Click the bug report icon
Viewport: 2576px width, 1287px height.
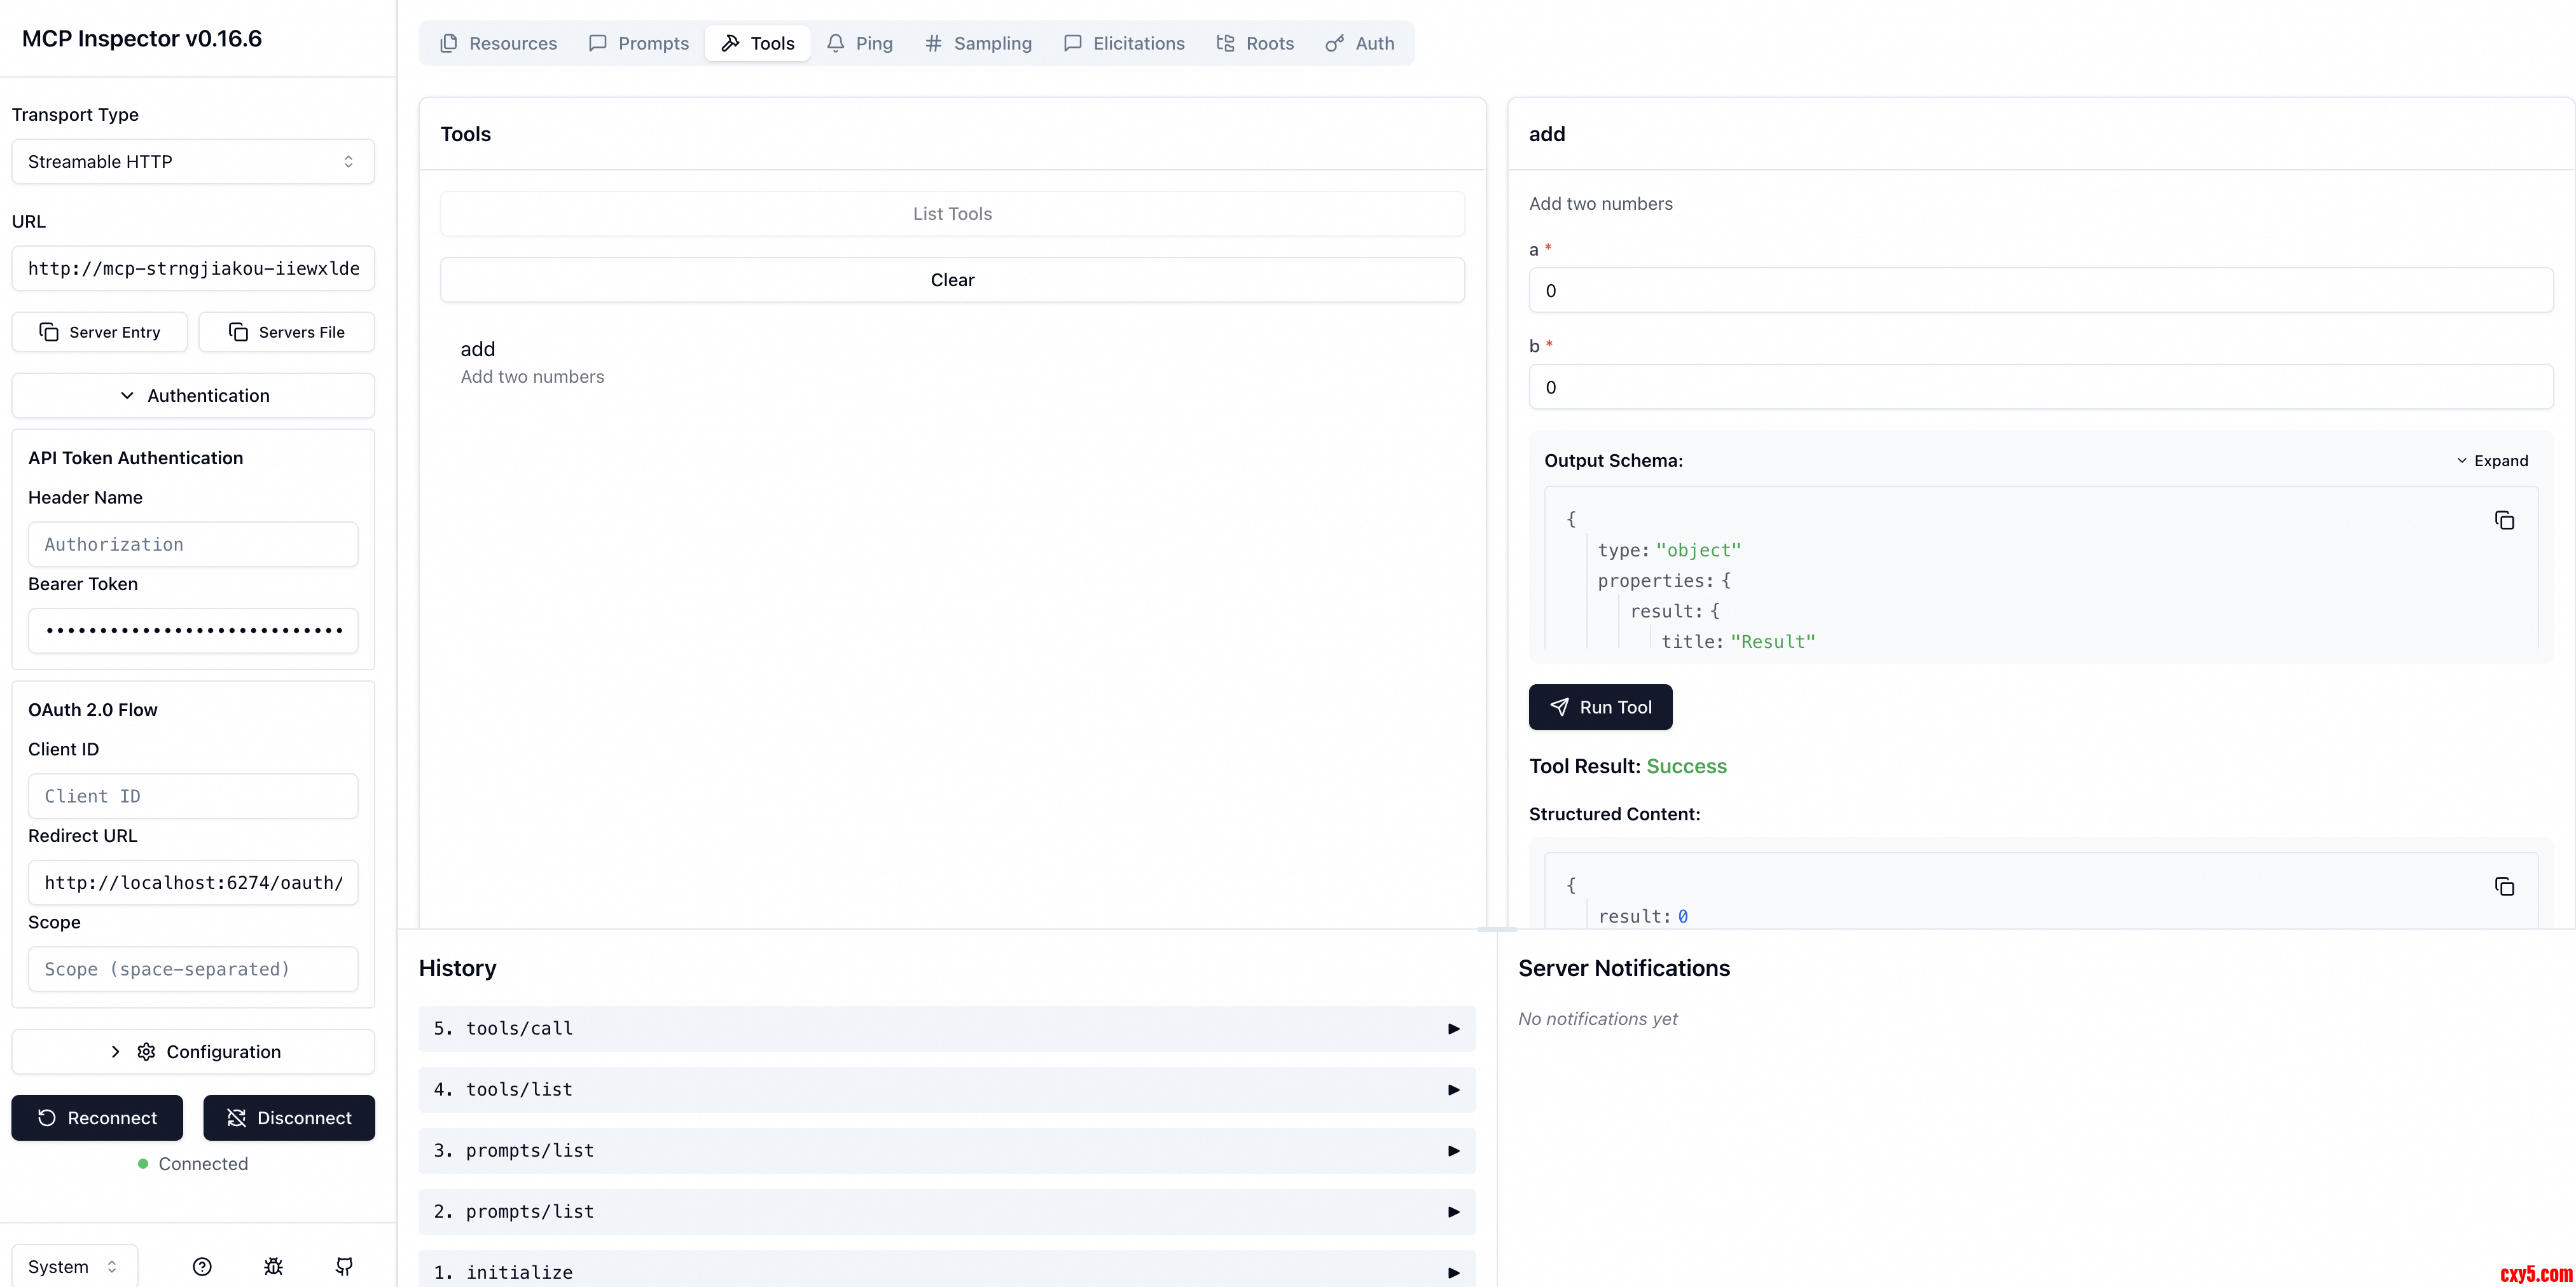pos(273,1266)
